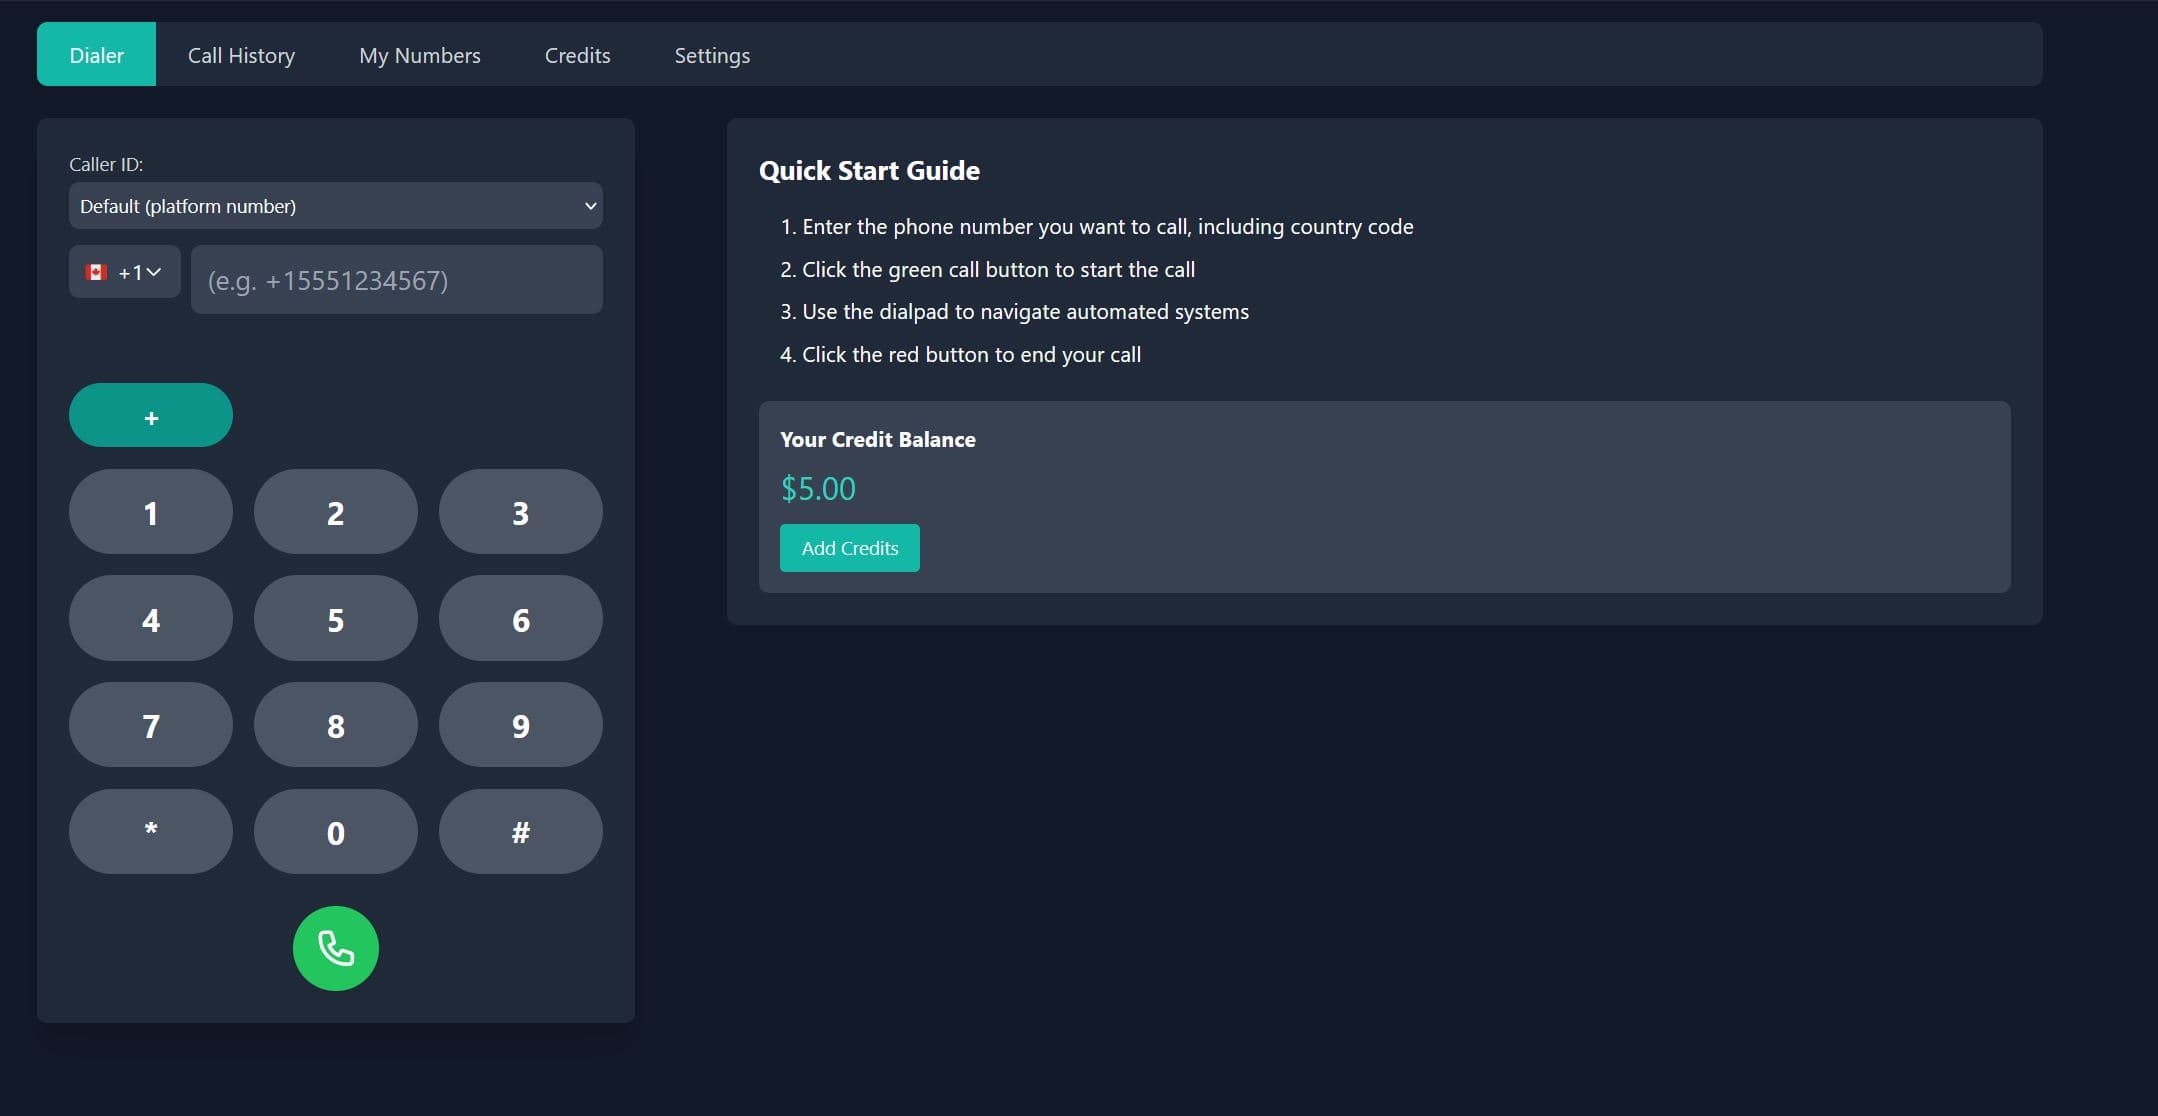Dial digit 2 on keypad
This screenshot has height=1116, width=2158.
tap(335, 512)
